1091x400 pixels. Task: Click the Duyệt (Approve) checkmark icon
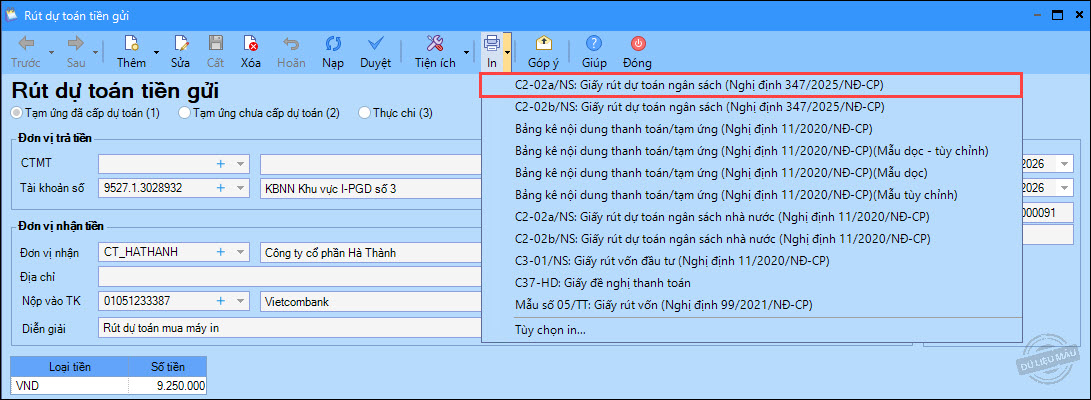coord(375,44)
